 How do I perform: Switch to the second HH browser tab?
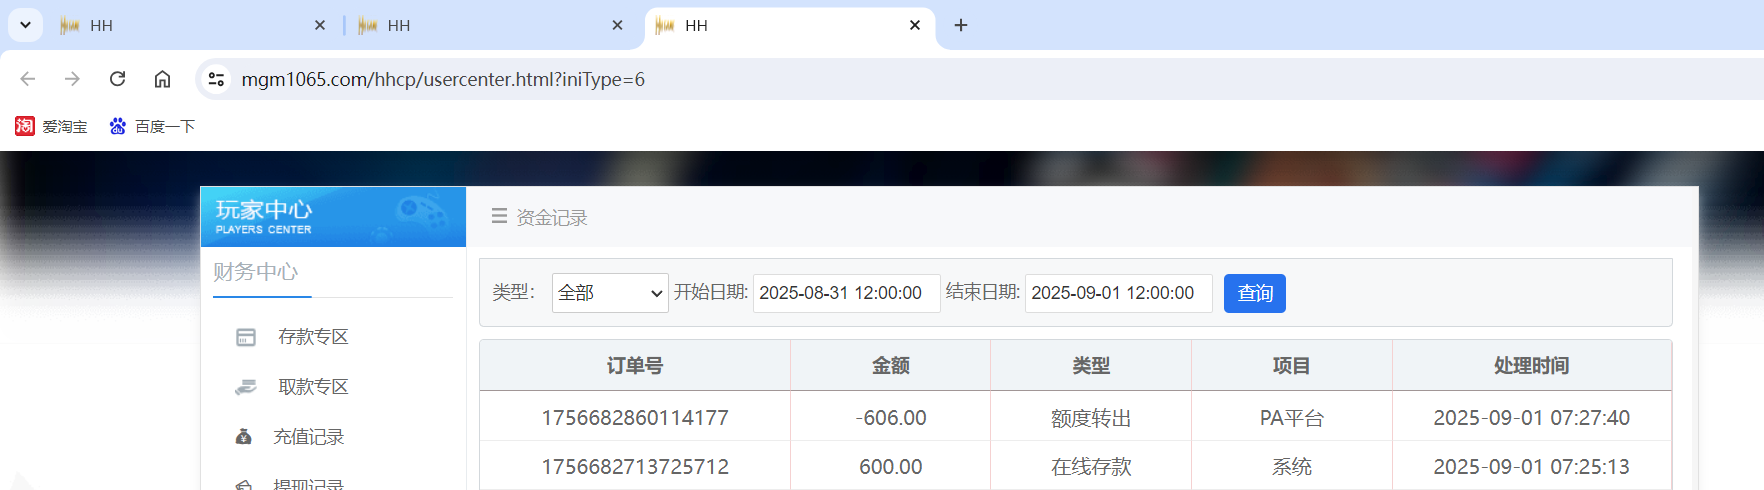[x=490, y=25]
